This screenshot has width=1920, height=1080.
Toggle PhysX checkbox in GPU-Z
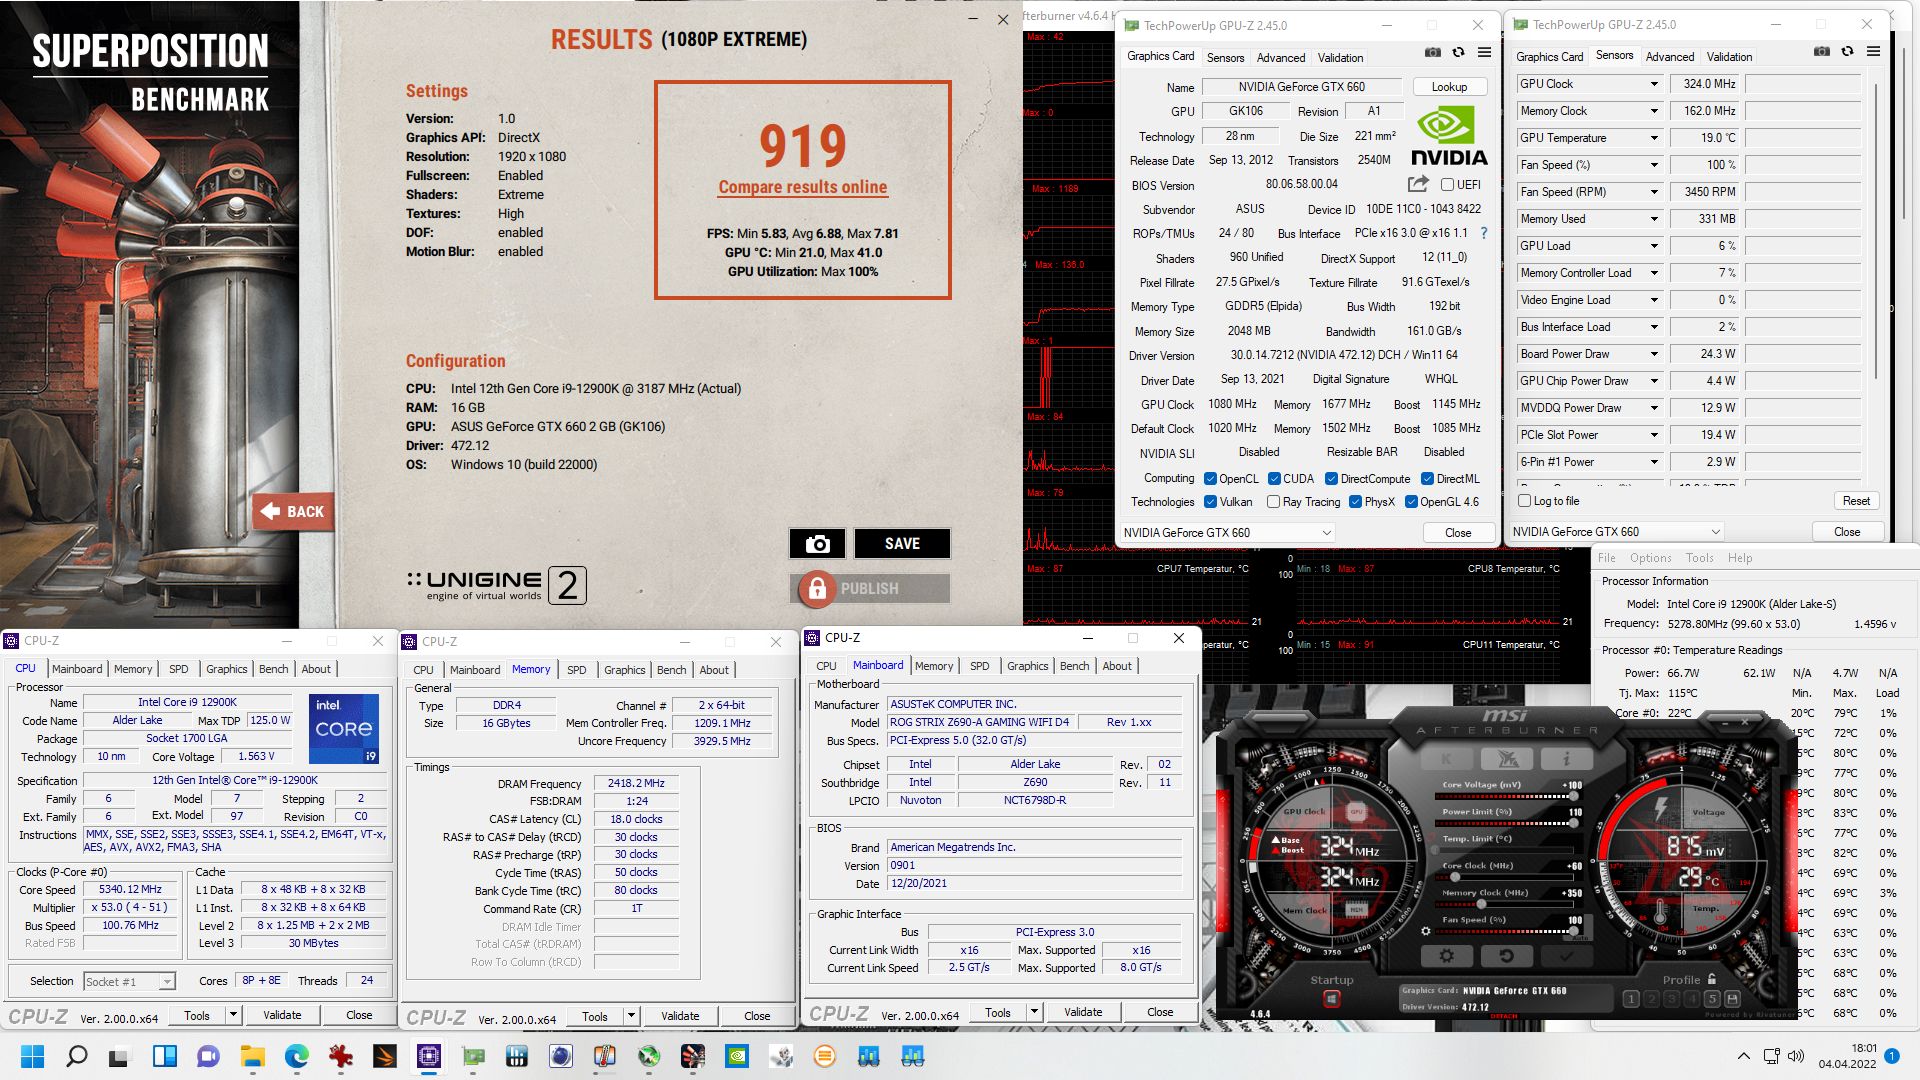coord(1355,502)
